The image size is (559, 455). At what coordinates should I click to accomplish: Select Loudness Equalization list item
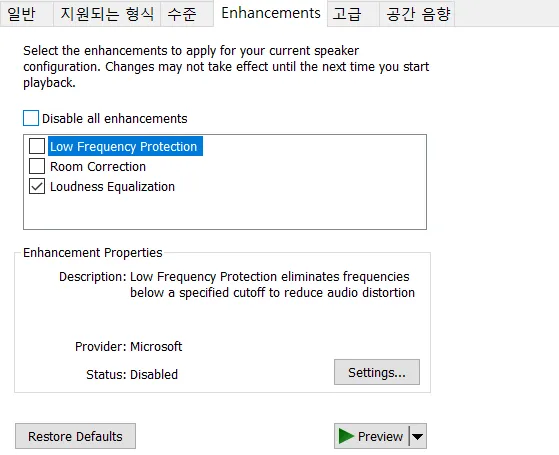[x=112, y=186]
